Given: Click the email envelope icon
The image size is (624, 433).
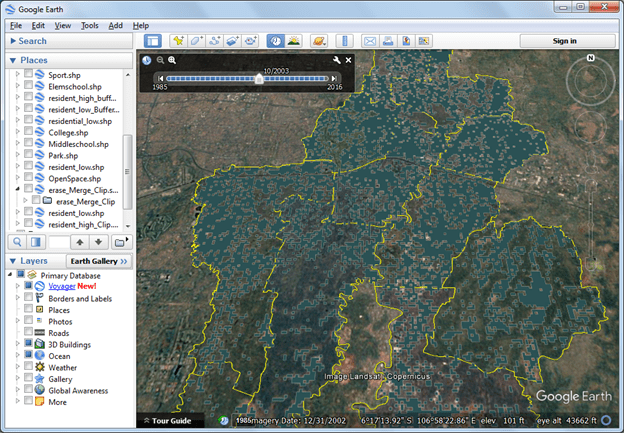Looking at the screenshot, I should [370, 41].
